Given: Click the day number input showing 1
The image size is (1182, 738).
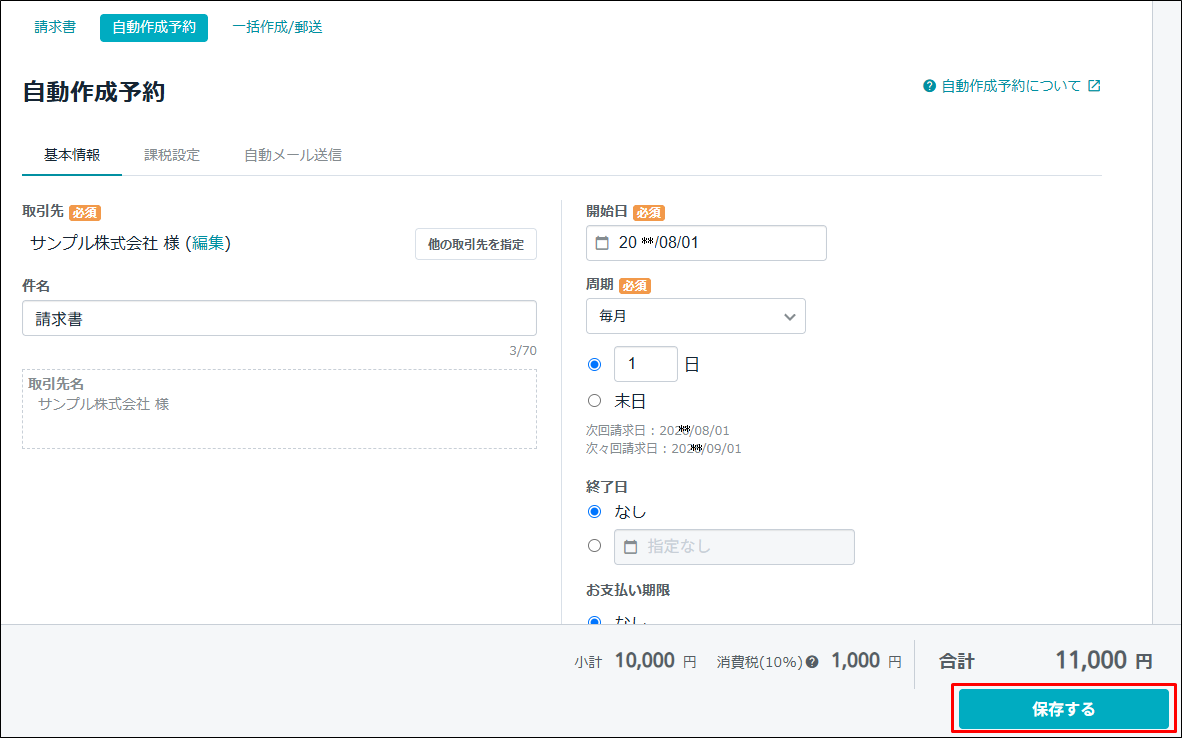Looking at the screenshot, I should click(646, 364).
